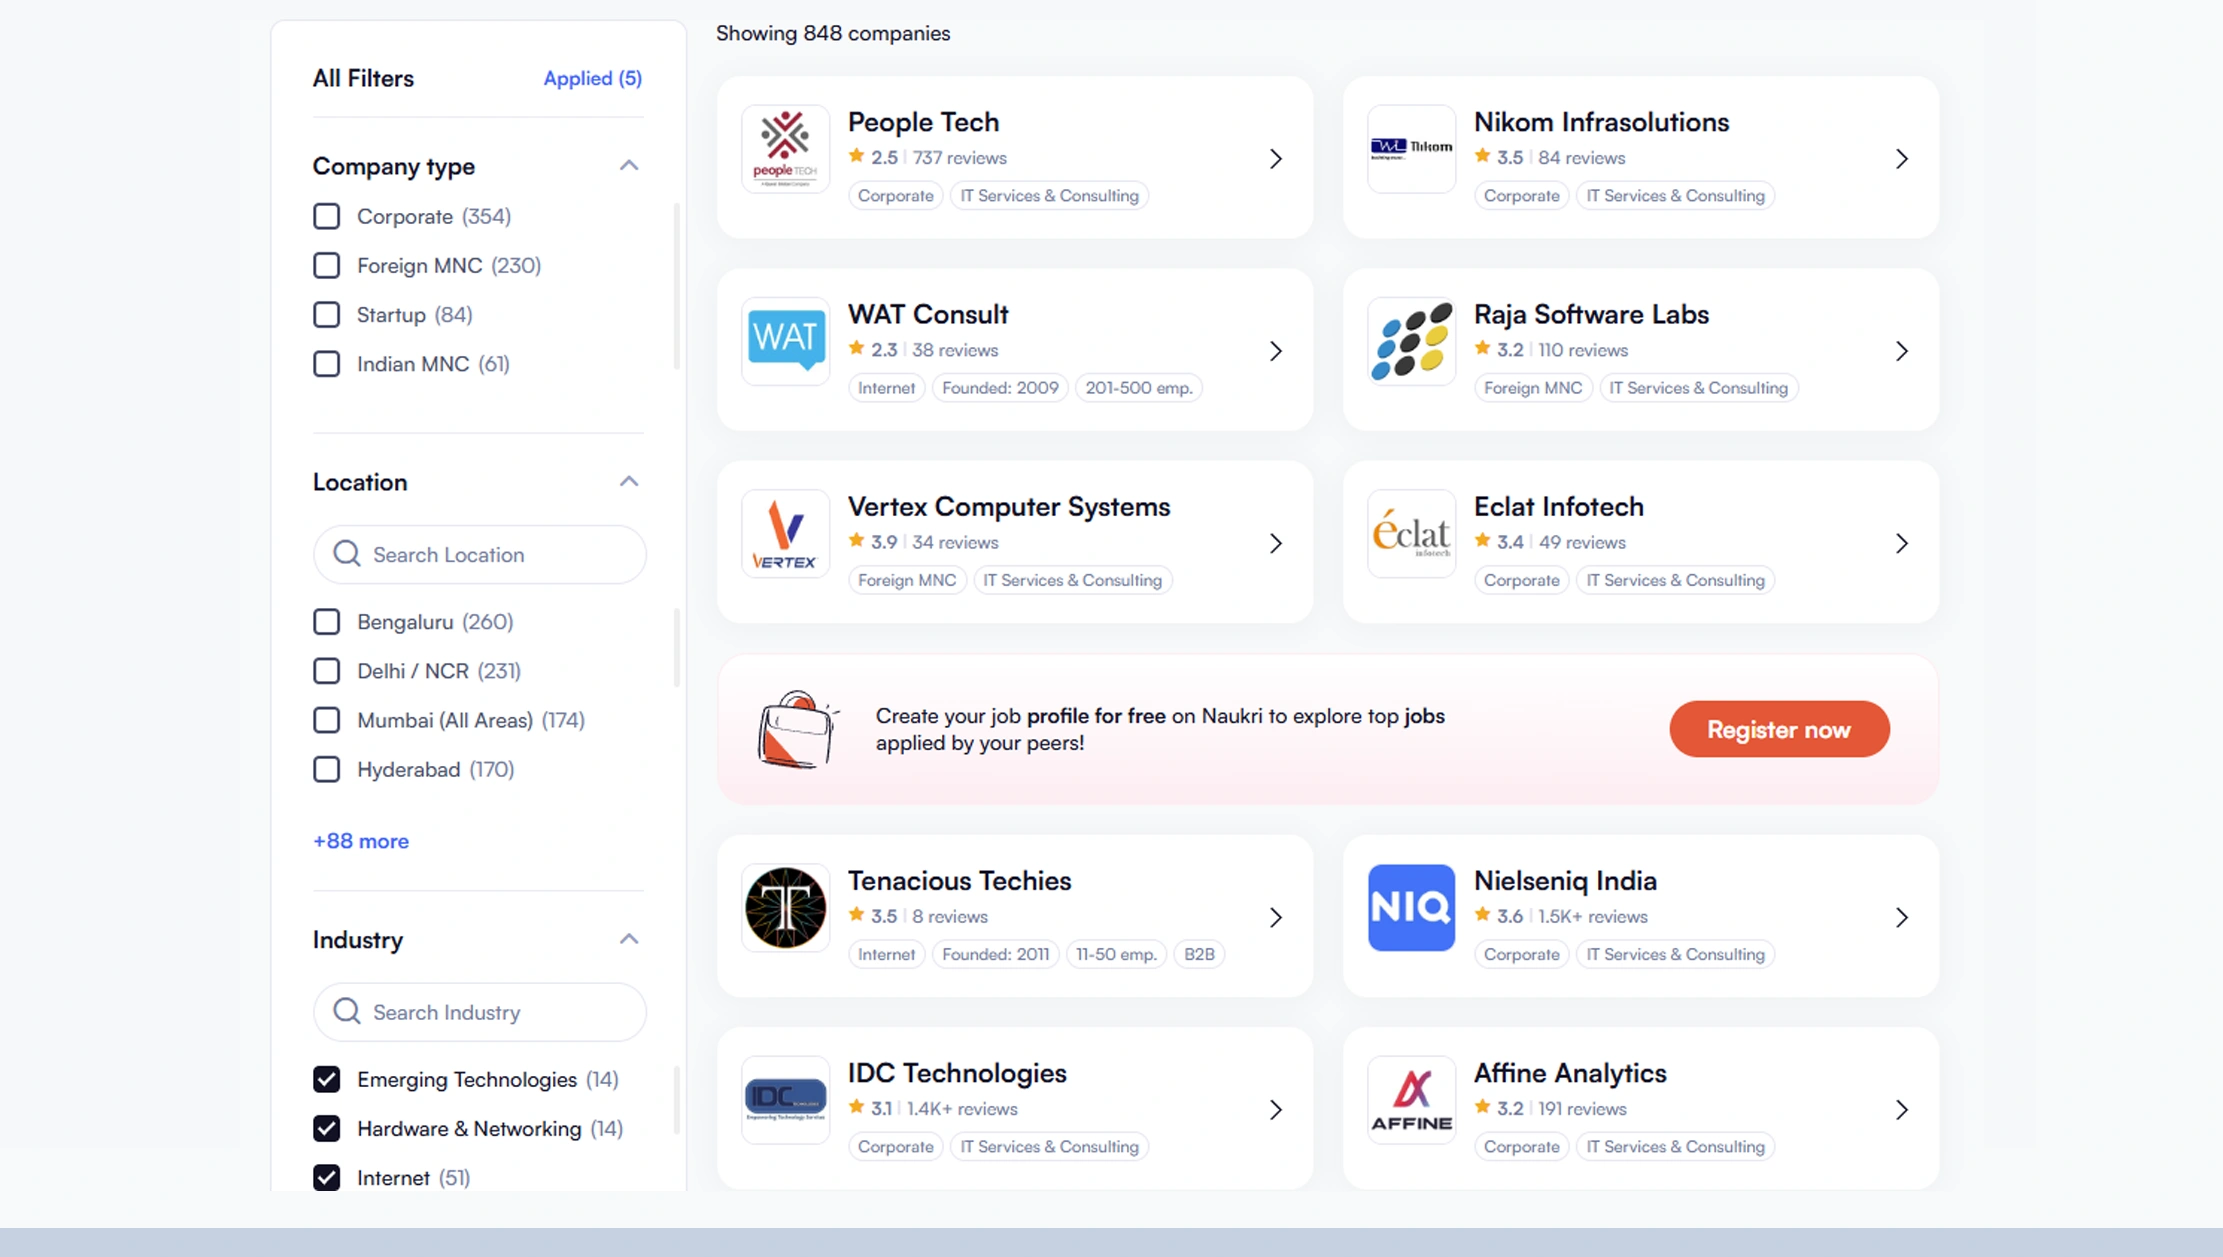Open the Applied (5) filters link
Viewport: 2223px width, 1257px height.
[592, 78]
